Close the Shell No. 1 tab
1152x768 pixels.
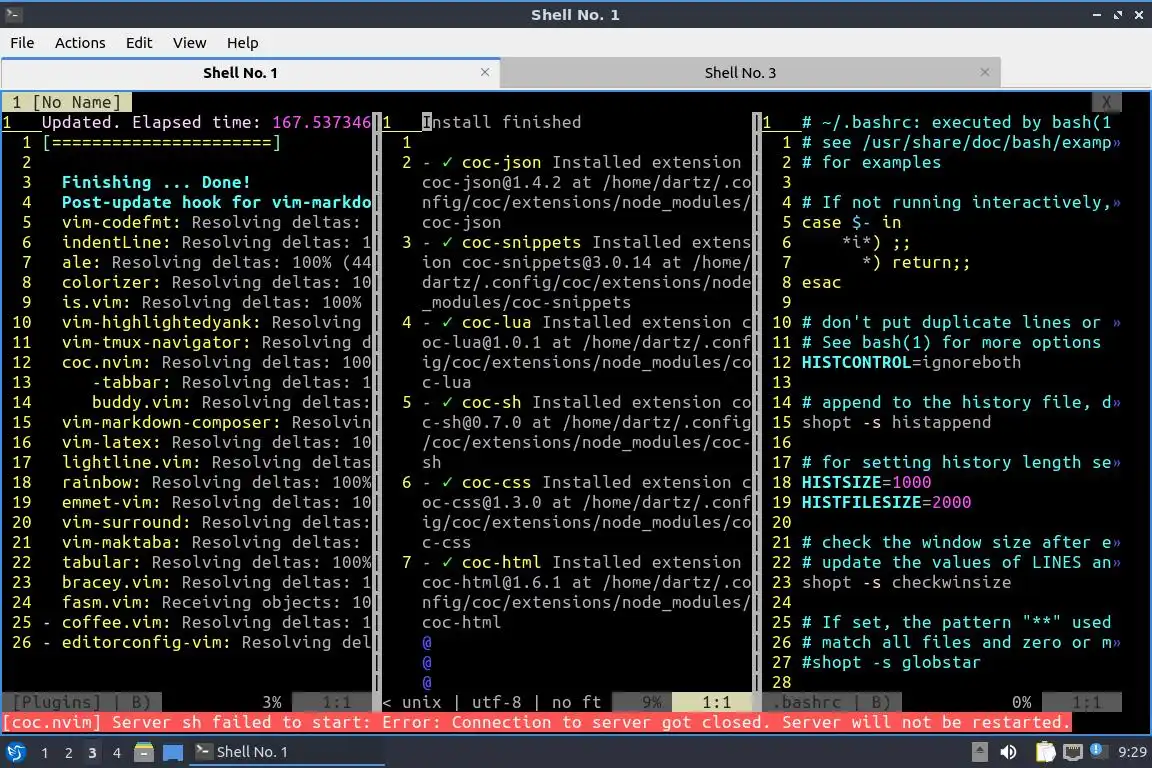(x=485, y=72)
